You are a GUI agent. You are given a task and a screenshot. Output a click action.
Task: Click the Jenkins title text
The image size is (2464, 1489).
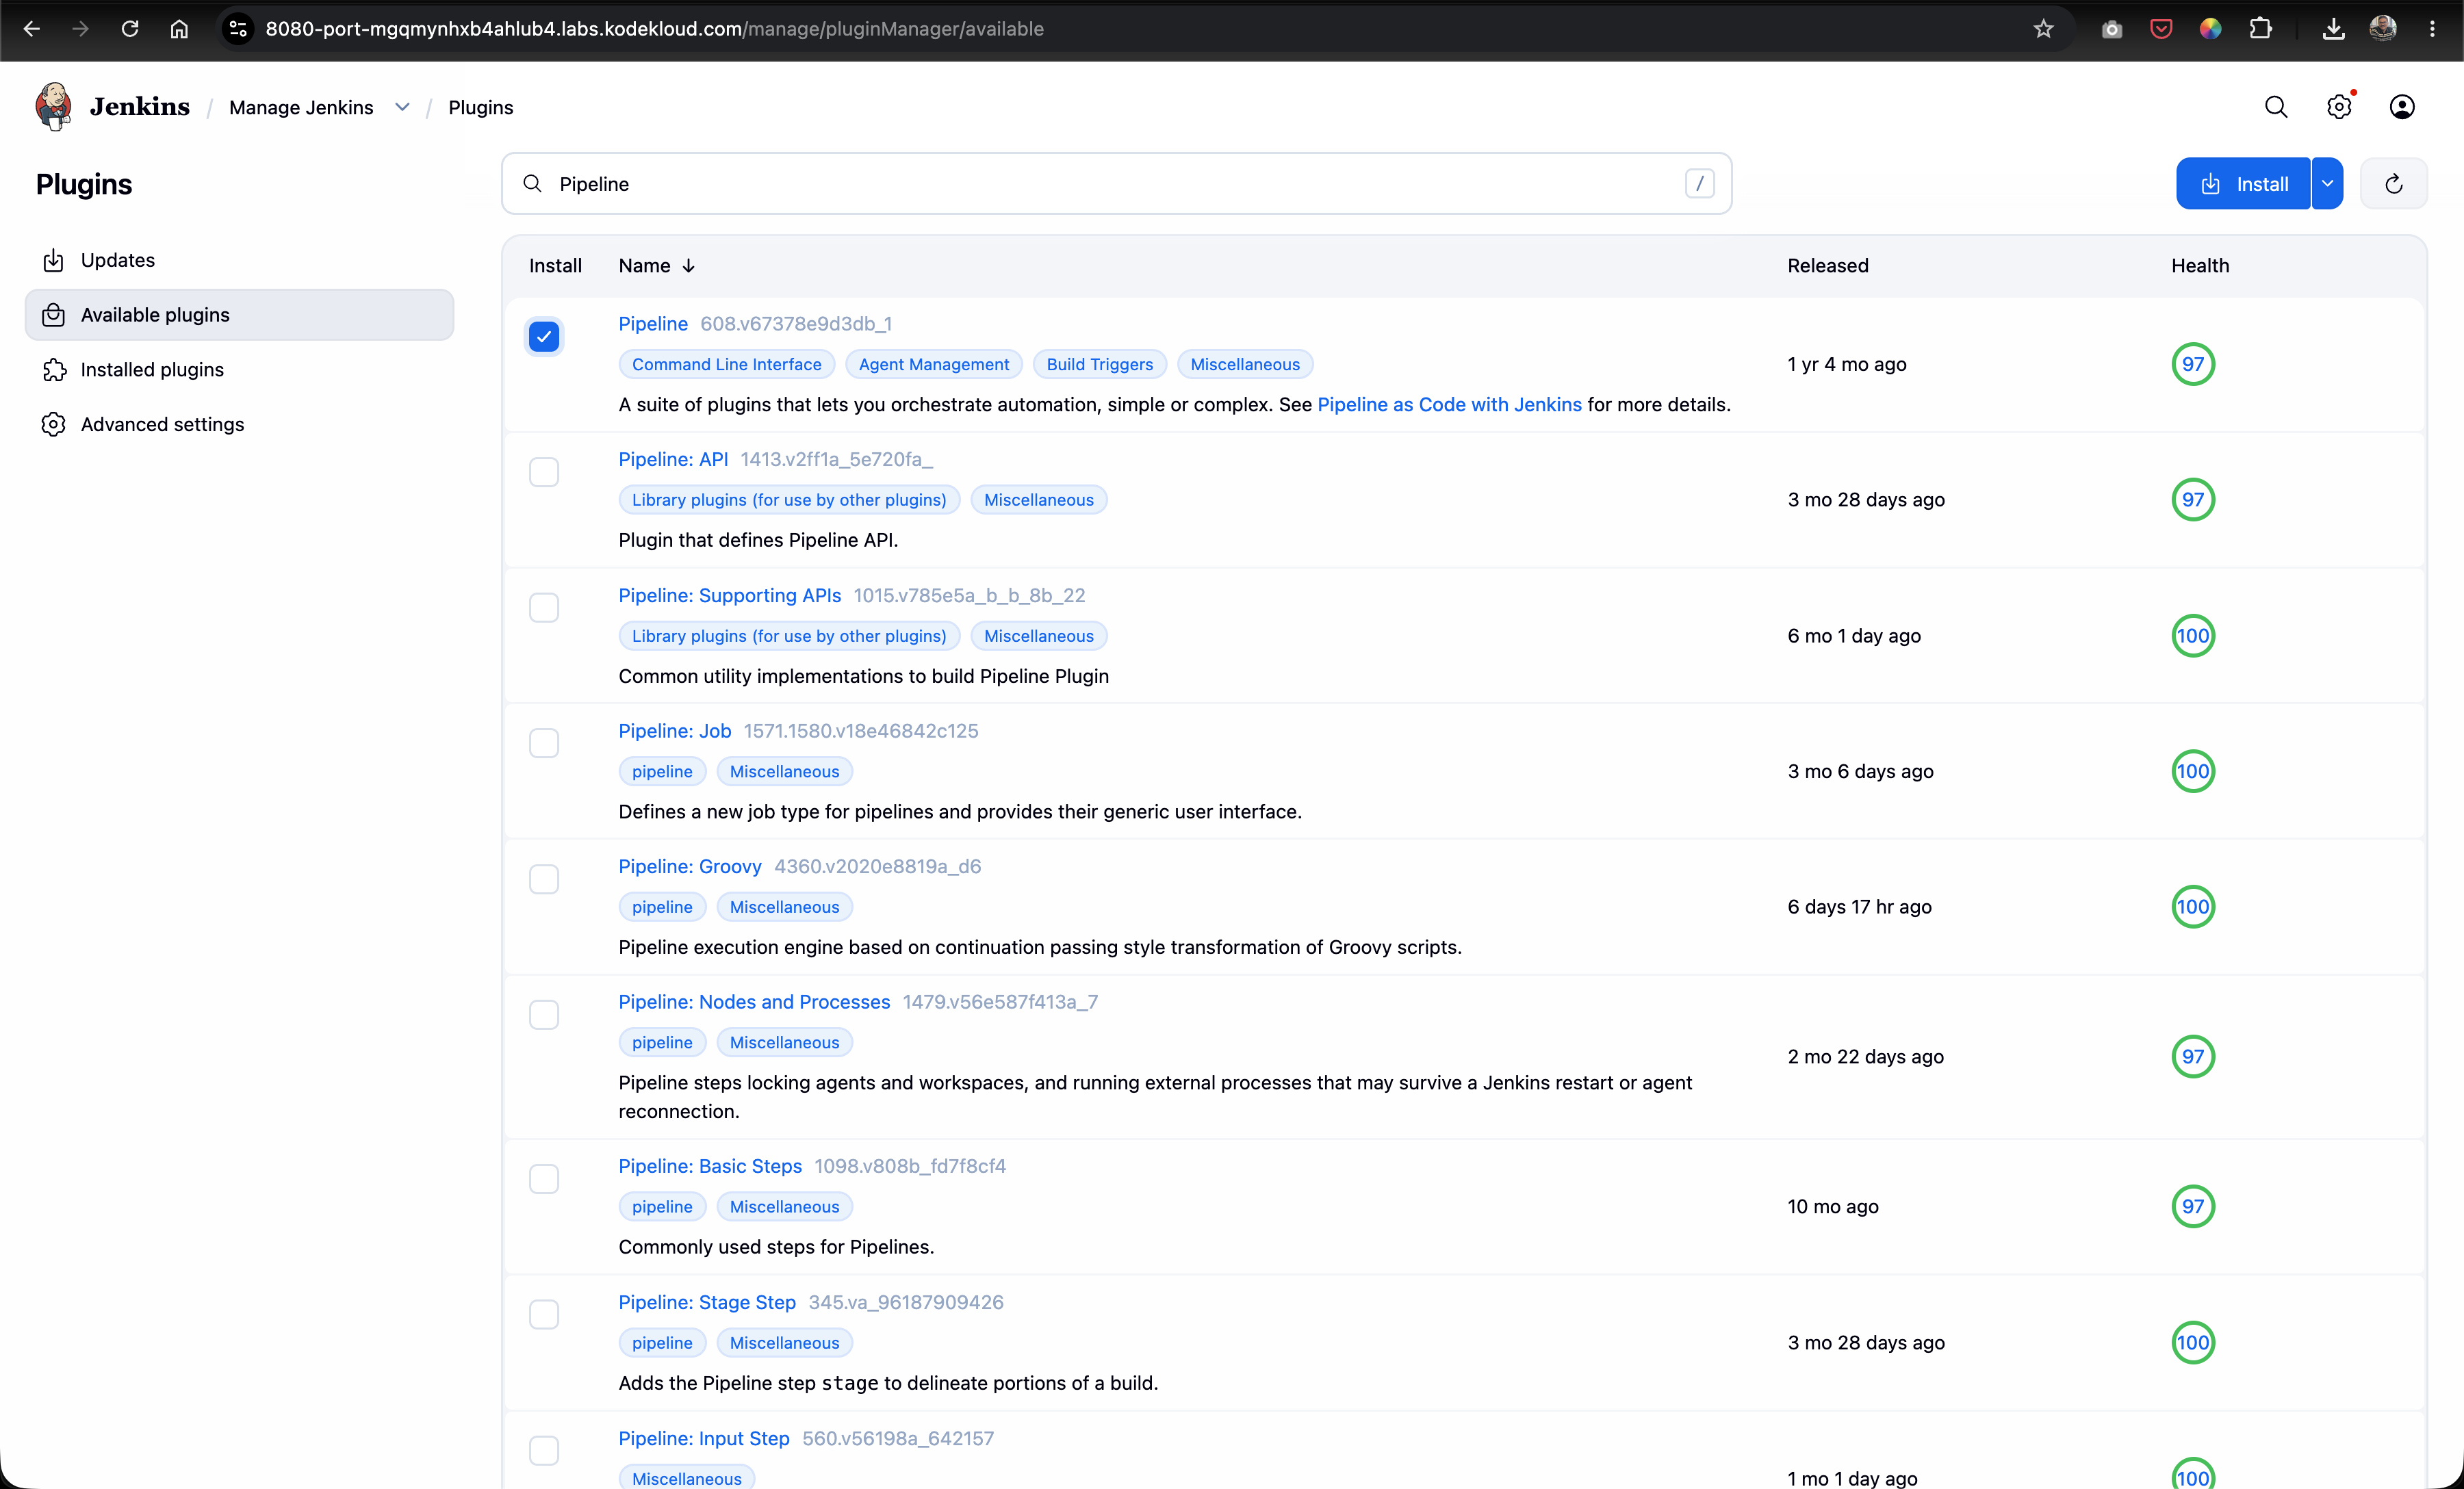coord(140,107)
